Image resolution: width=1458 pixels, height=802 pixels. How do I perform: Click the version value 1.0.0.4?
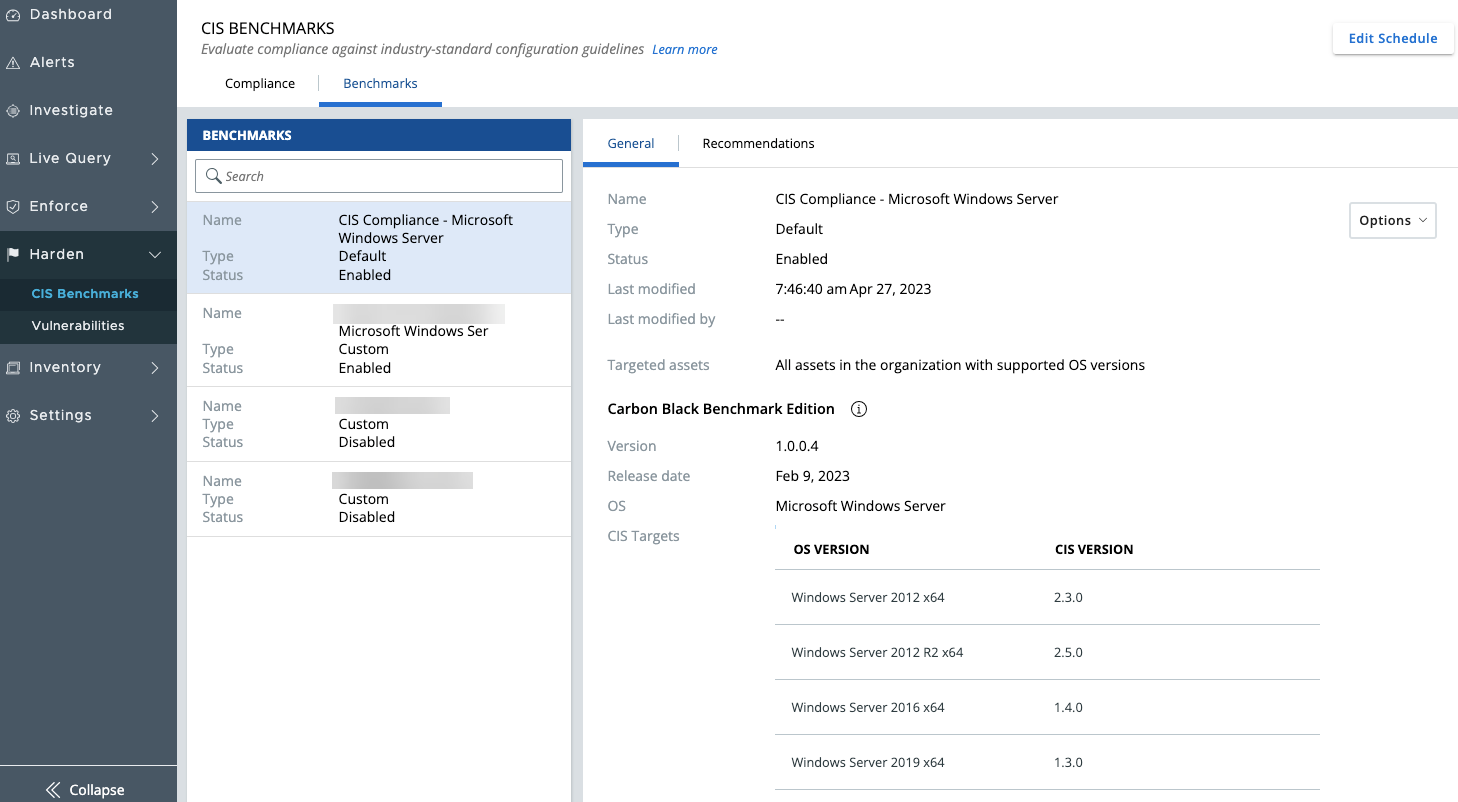tap(797, 447)
